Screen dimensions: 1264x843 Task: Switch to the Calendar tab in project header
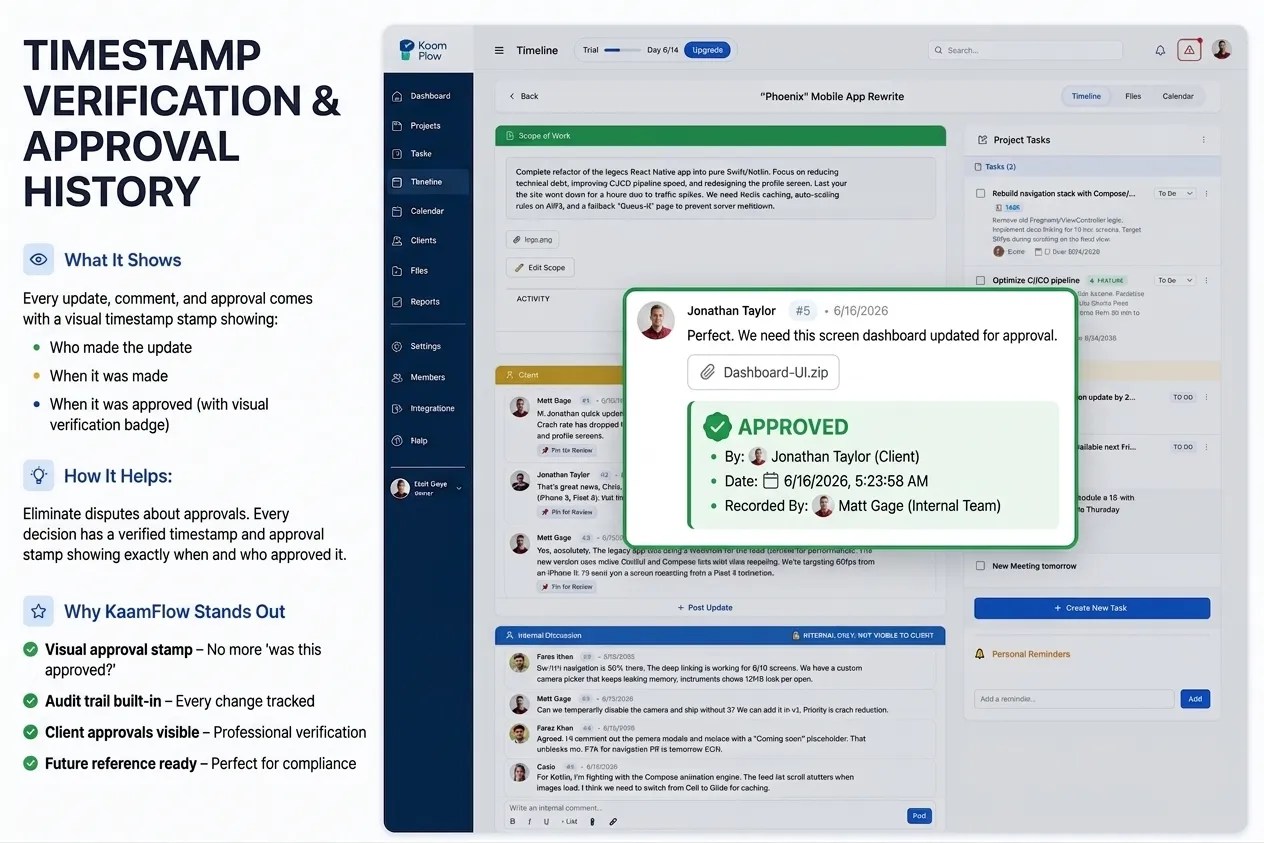click(1178, 97)
